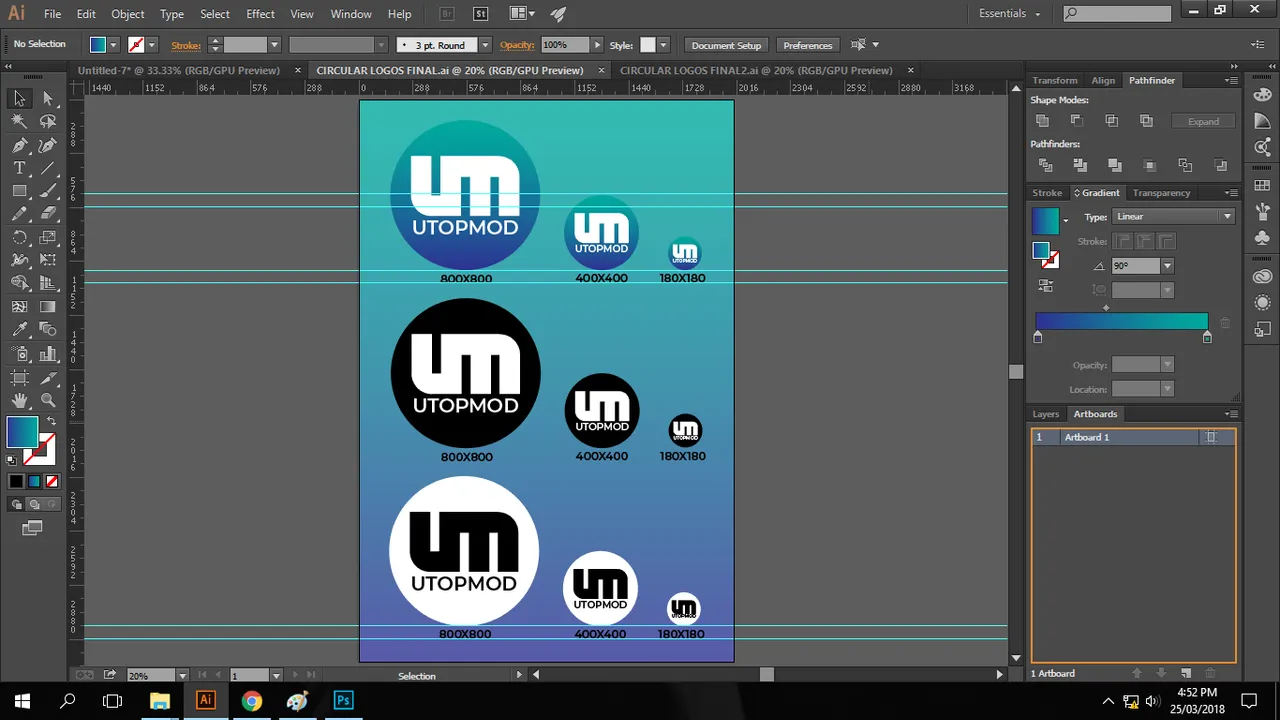Select the Lasso tool

[48, 121]
